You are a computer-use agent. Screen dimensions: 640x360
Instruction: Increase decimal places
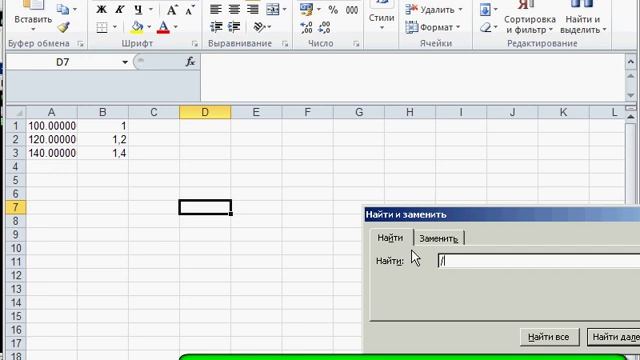pos(306,27)
